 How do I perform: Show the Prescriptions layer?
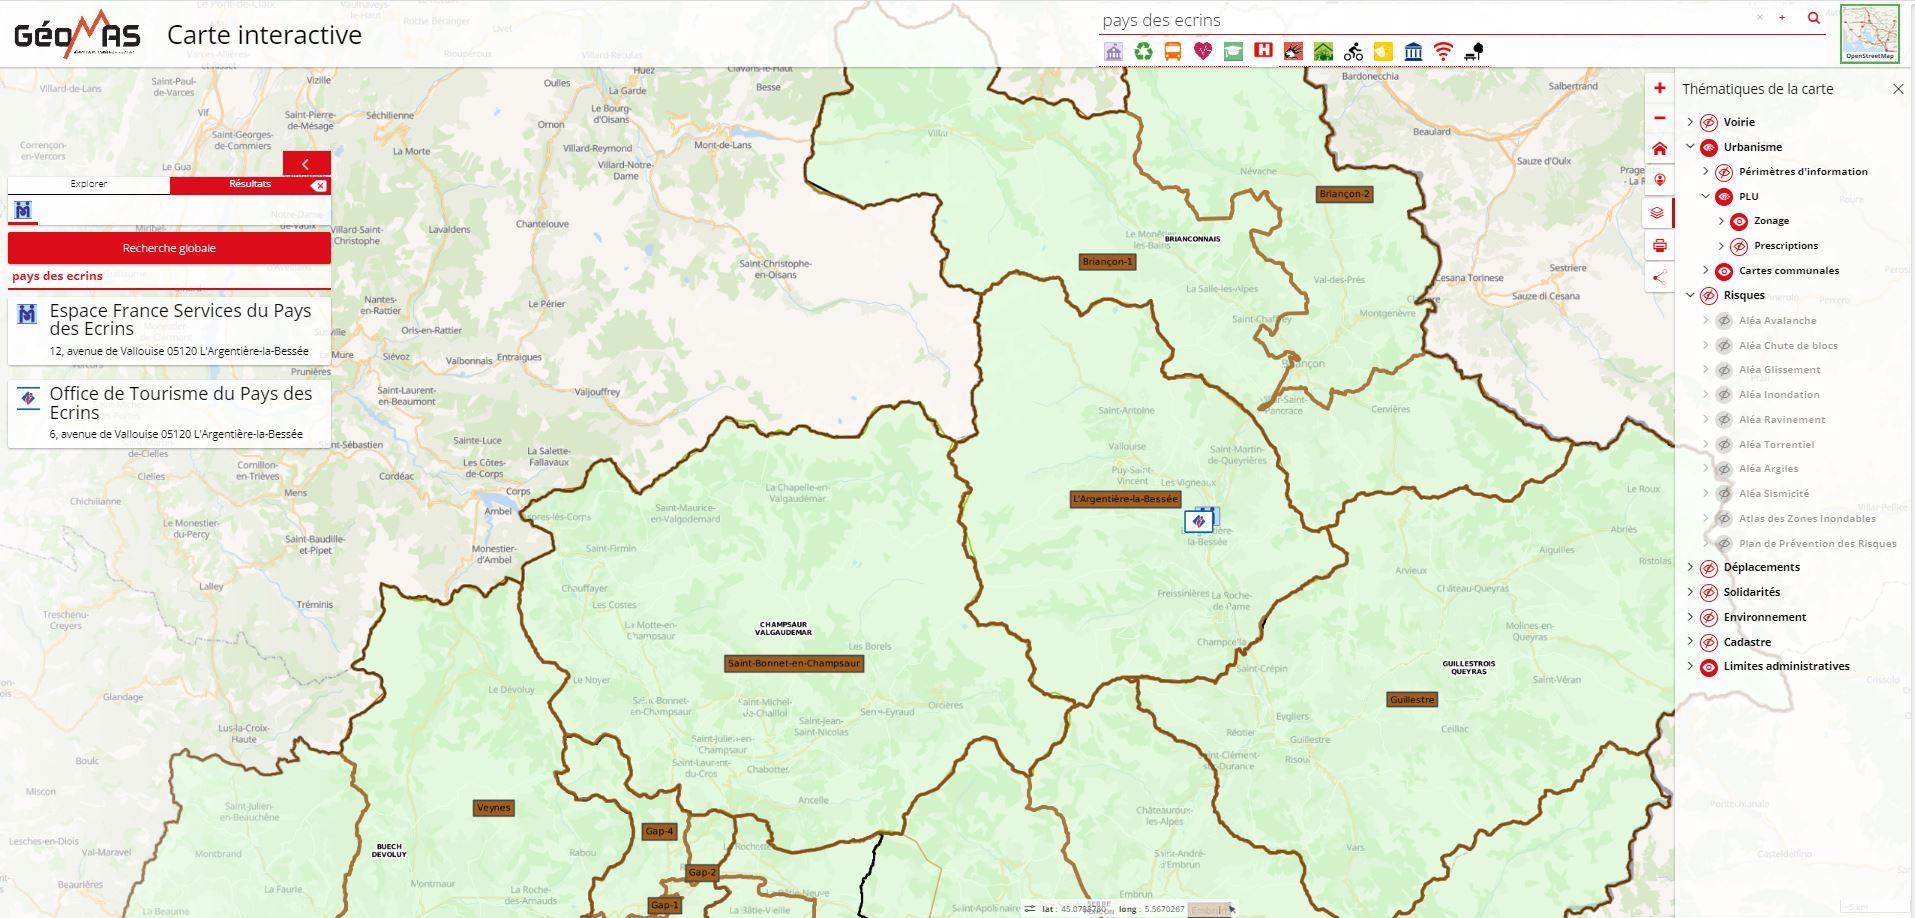tap(1739, 246)
